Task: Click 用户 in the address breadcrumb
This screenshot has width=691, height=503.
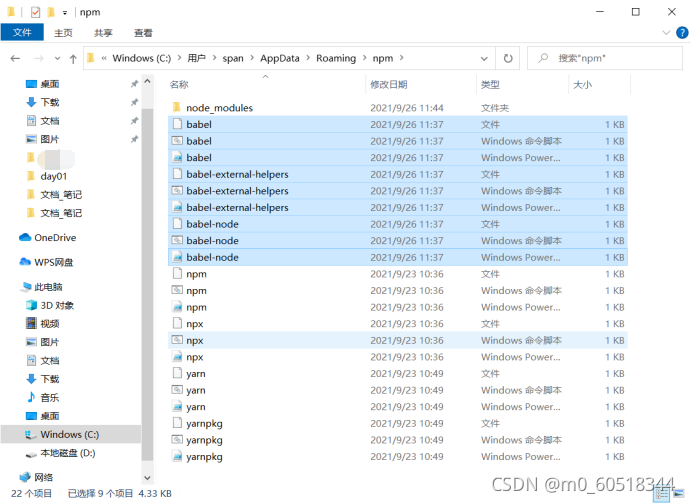Action: [x=197, y=58]
